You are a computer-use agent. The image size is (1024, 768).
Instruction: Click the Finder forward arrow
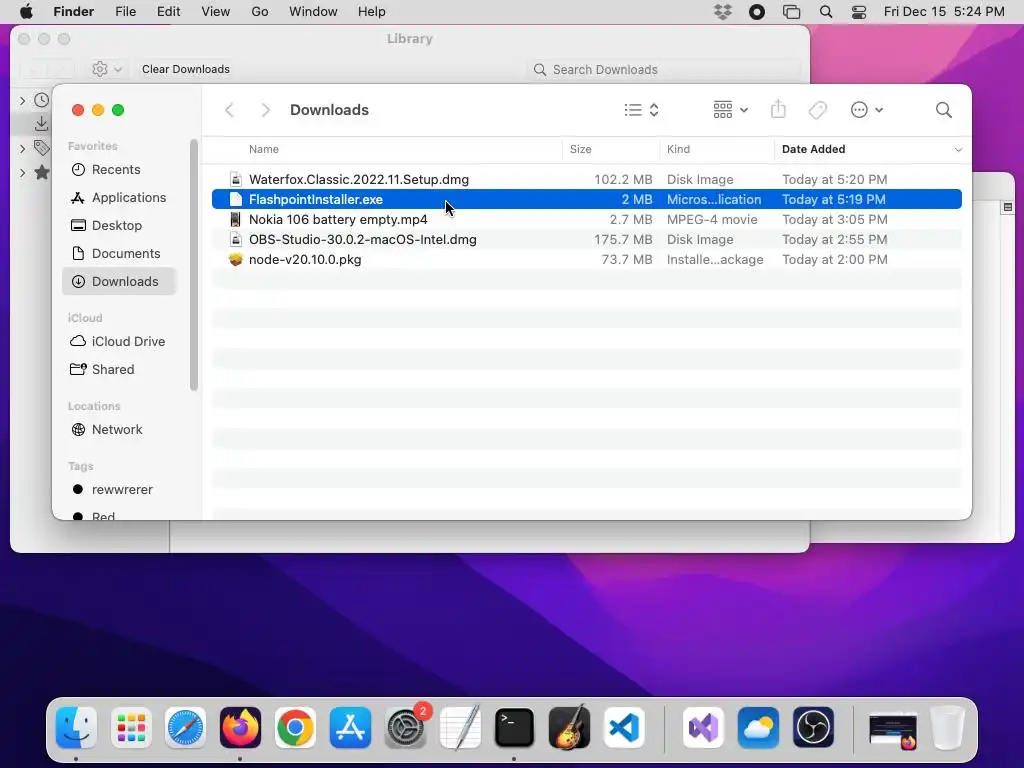pyautogui.click(x=265, y=110)
